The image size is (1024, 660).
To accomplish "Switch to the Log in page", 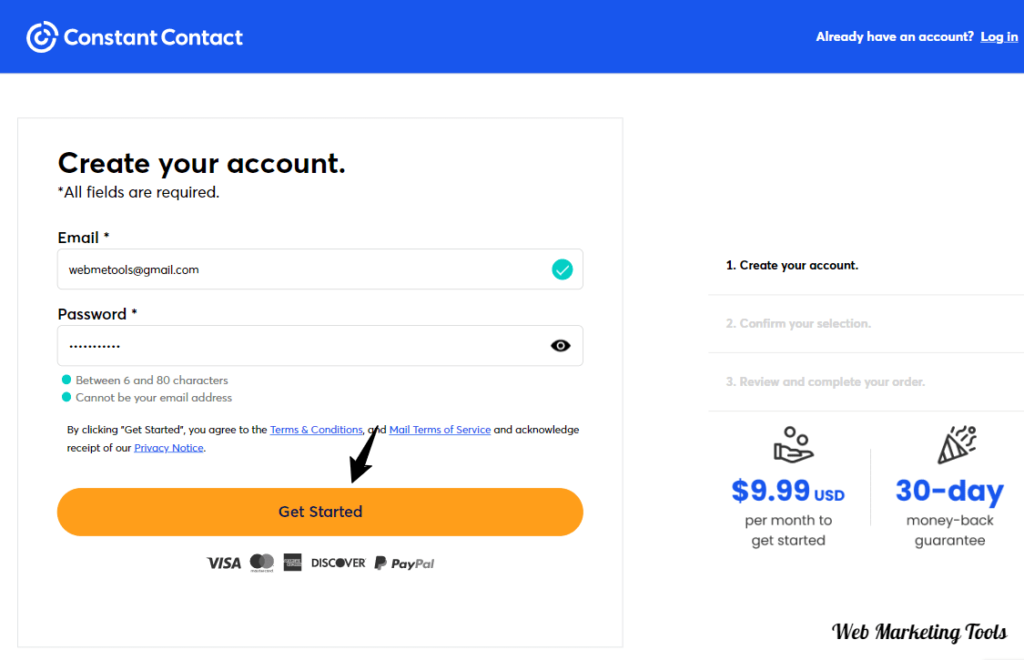I will coord(998,36).
